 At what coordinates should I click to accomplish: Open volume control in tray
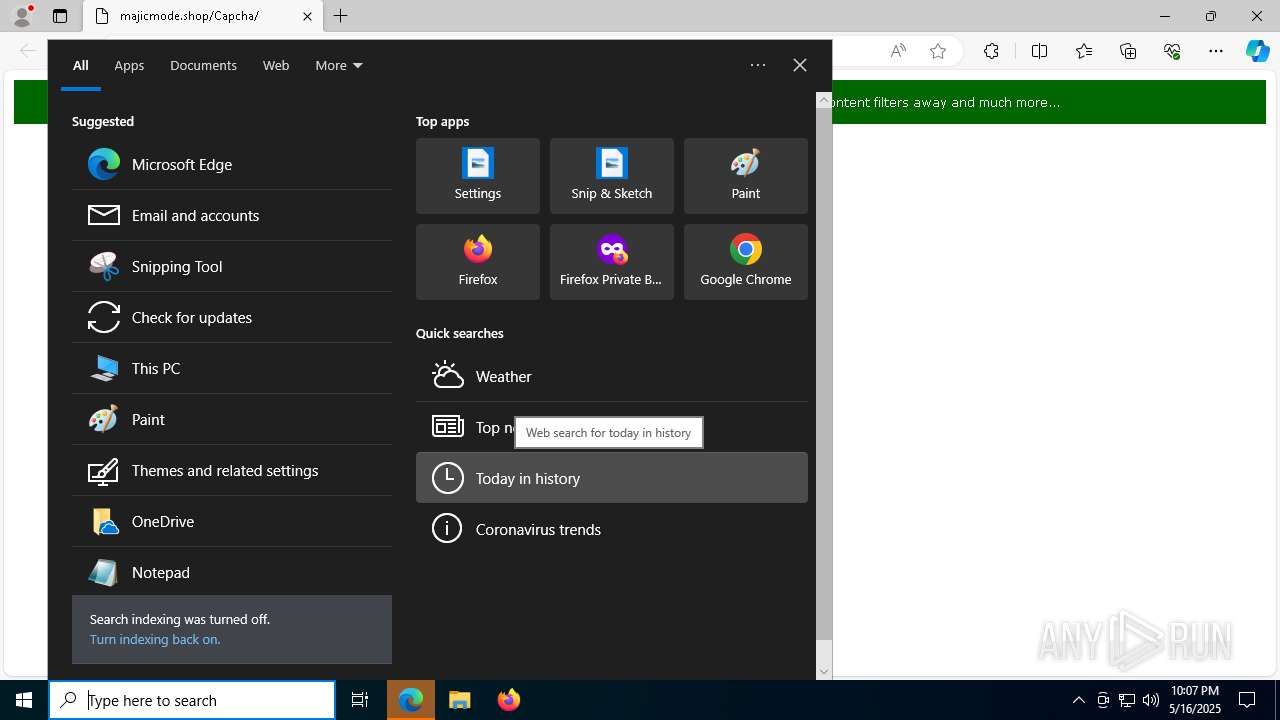[1151, 700]
